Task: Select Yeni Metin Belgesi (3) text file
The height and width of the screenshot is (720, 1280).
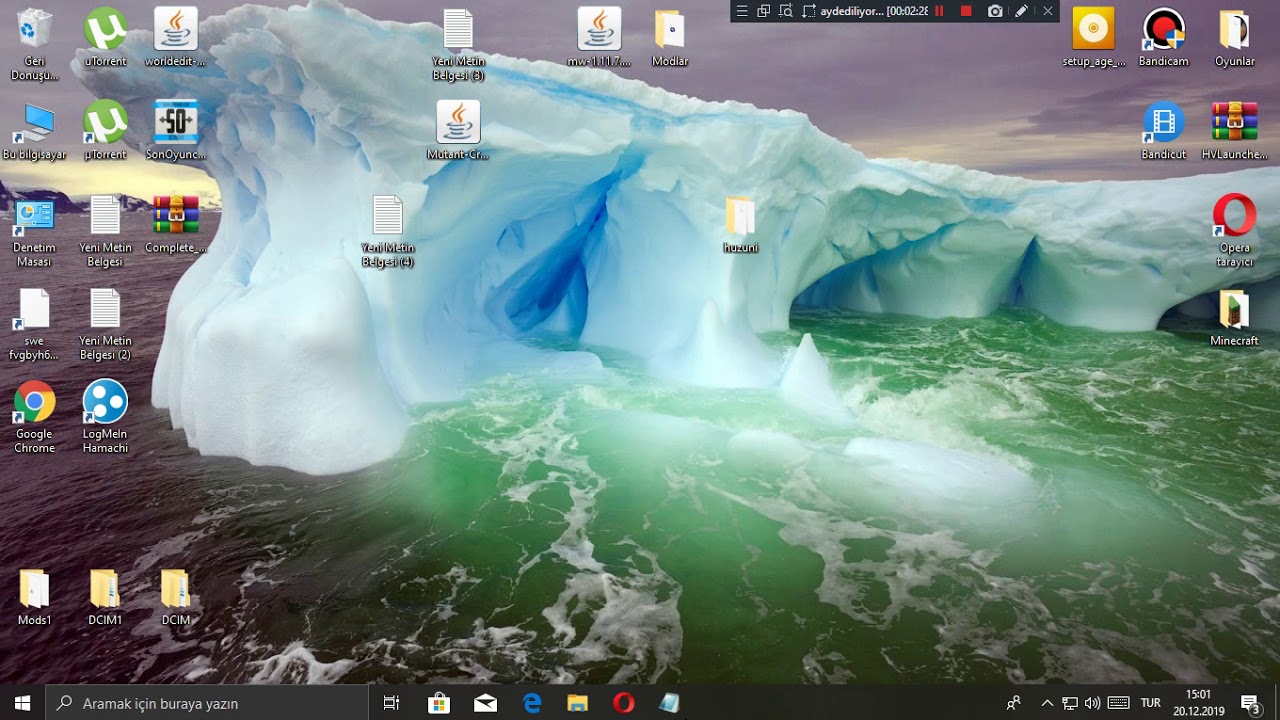Action: click(458, 30)
